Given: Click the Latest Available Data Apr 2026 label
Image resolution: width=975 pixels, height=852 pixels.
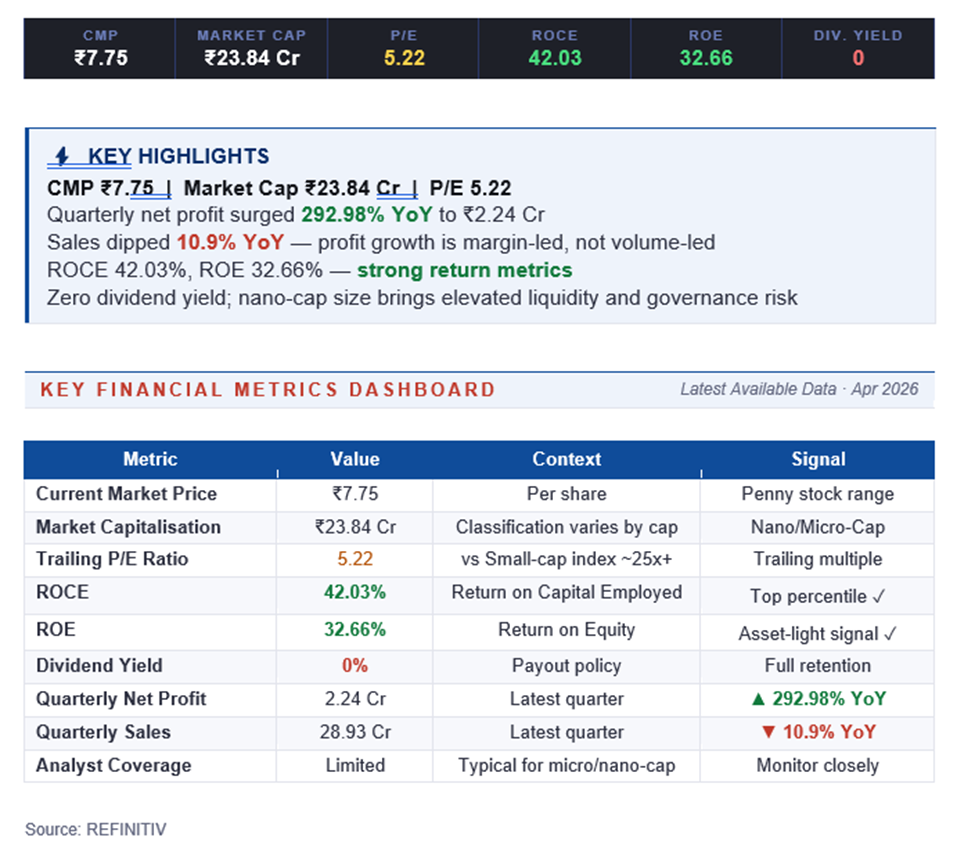Looking at the screenshot, I should point(798,389).
